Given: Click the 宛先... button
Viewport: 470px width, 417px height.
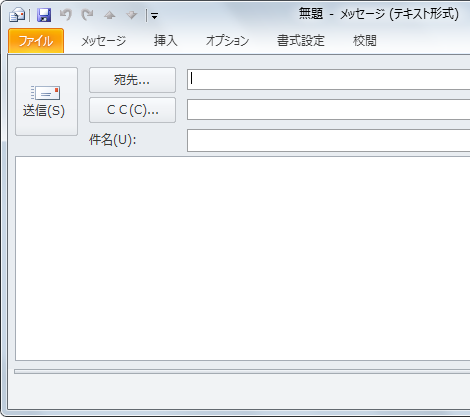Looking at the screenshot, I should pos(132,80).
